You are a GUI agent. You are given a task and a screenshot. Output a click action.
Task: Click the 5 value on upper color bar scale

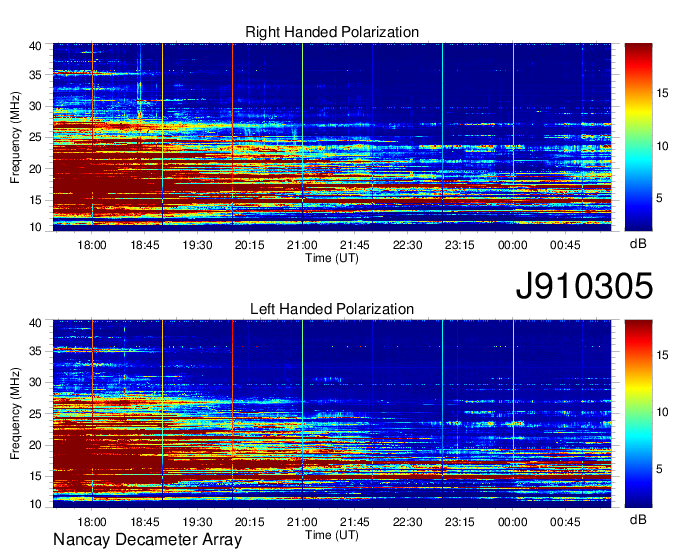(659, 199)
